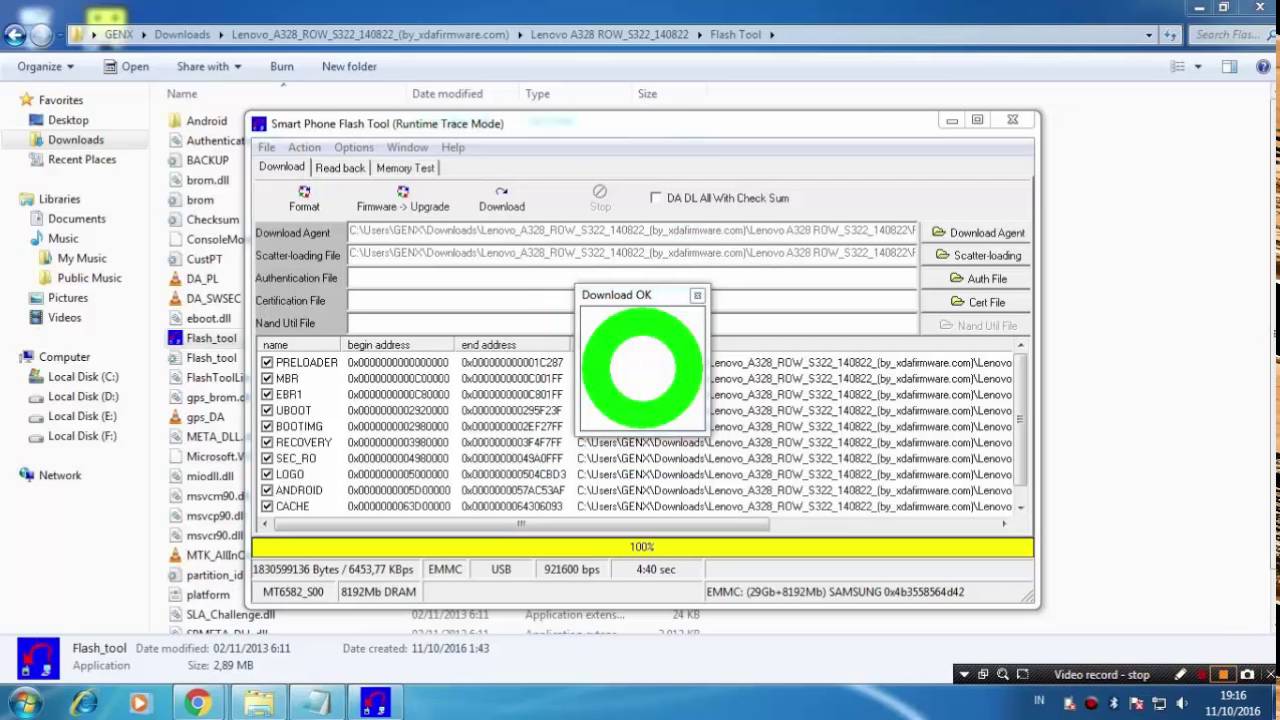Click the Download Agent button

click(x=978, y=233)
